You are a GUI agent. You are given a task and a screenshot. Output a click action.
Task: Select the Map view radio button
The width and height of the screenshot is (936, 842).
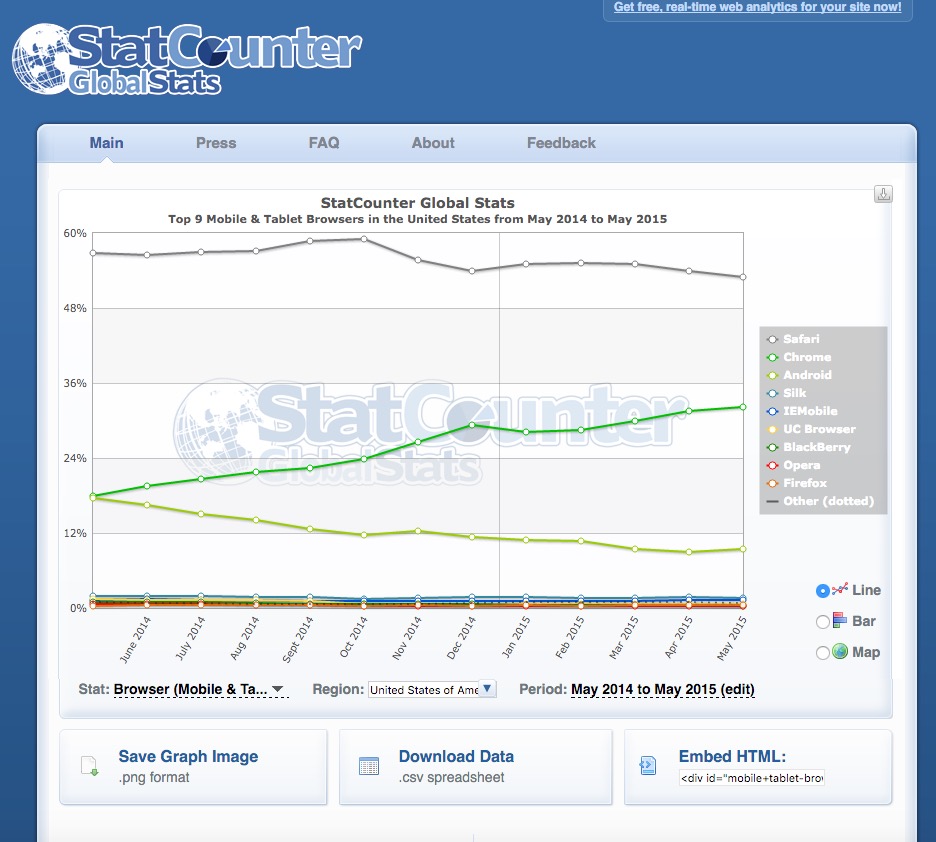(823, 653)
